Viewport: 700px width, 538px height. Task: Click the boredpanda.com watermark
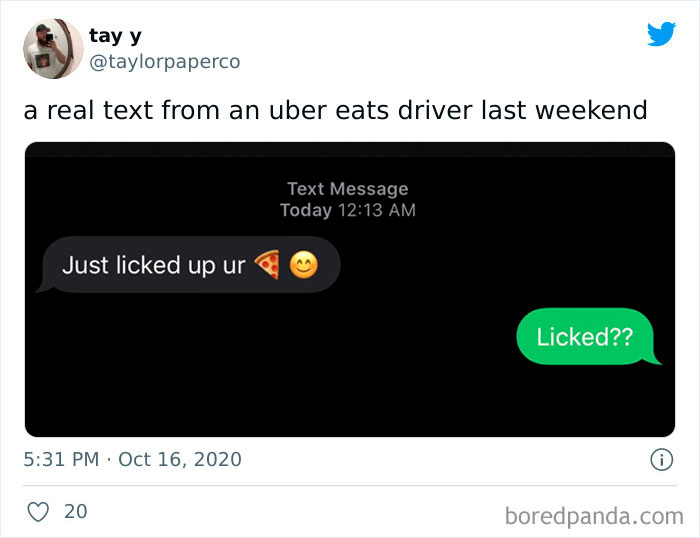coord(594,516)
